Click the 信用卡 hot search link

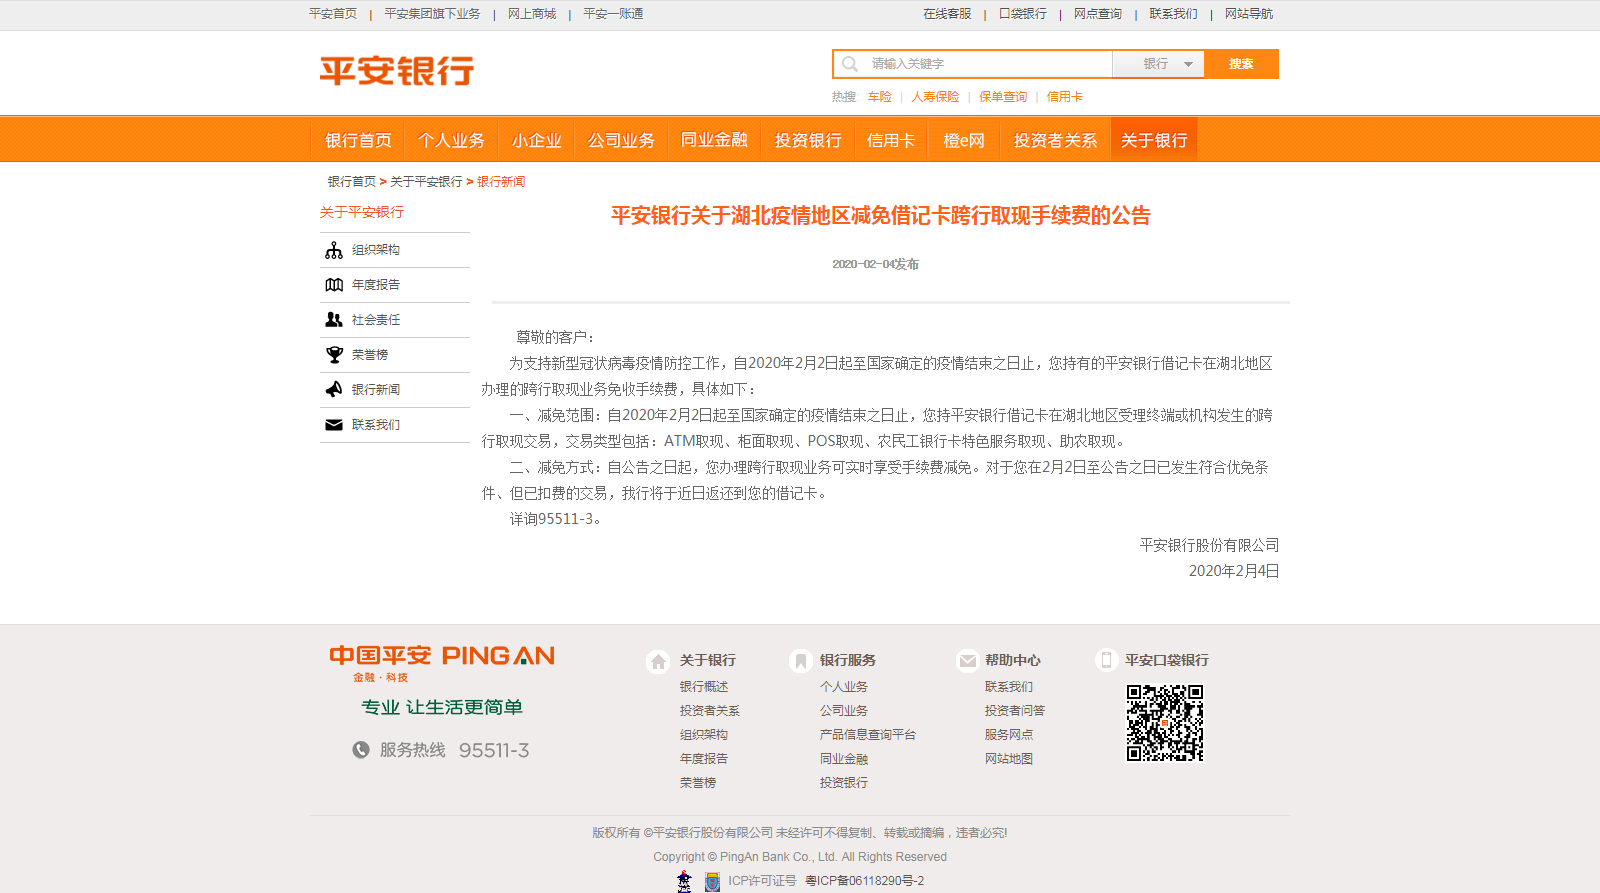[1065, 97]
